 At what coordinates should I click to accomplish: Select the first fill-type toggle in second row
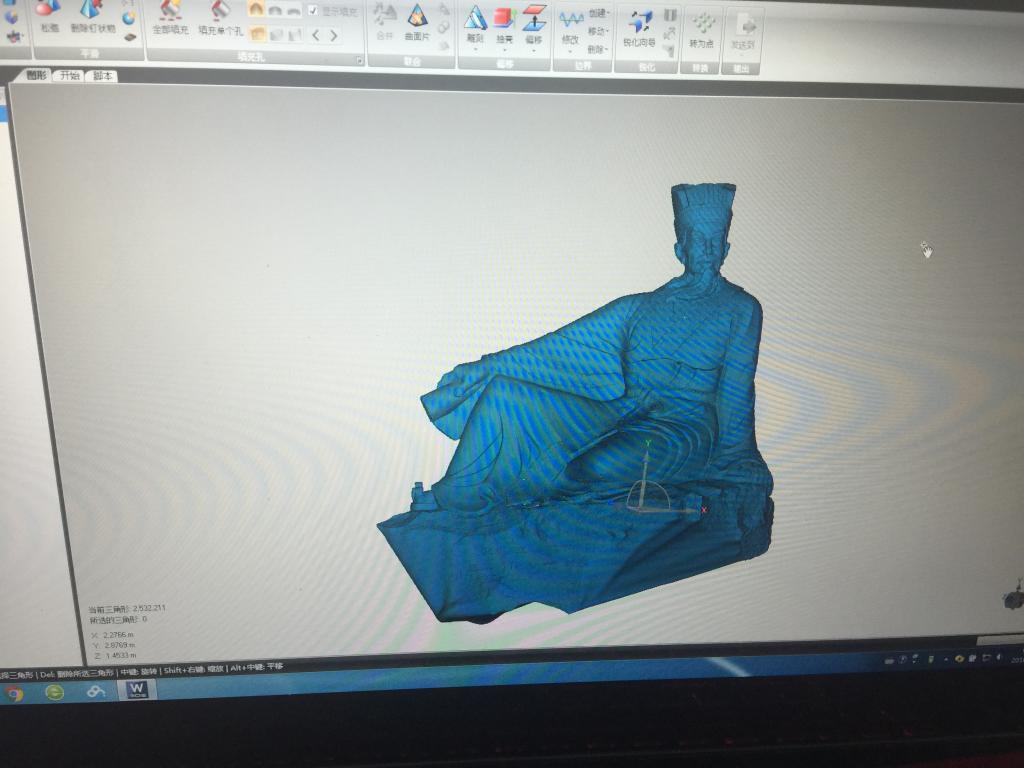click(x=257, y=34)
